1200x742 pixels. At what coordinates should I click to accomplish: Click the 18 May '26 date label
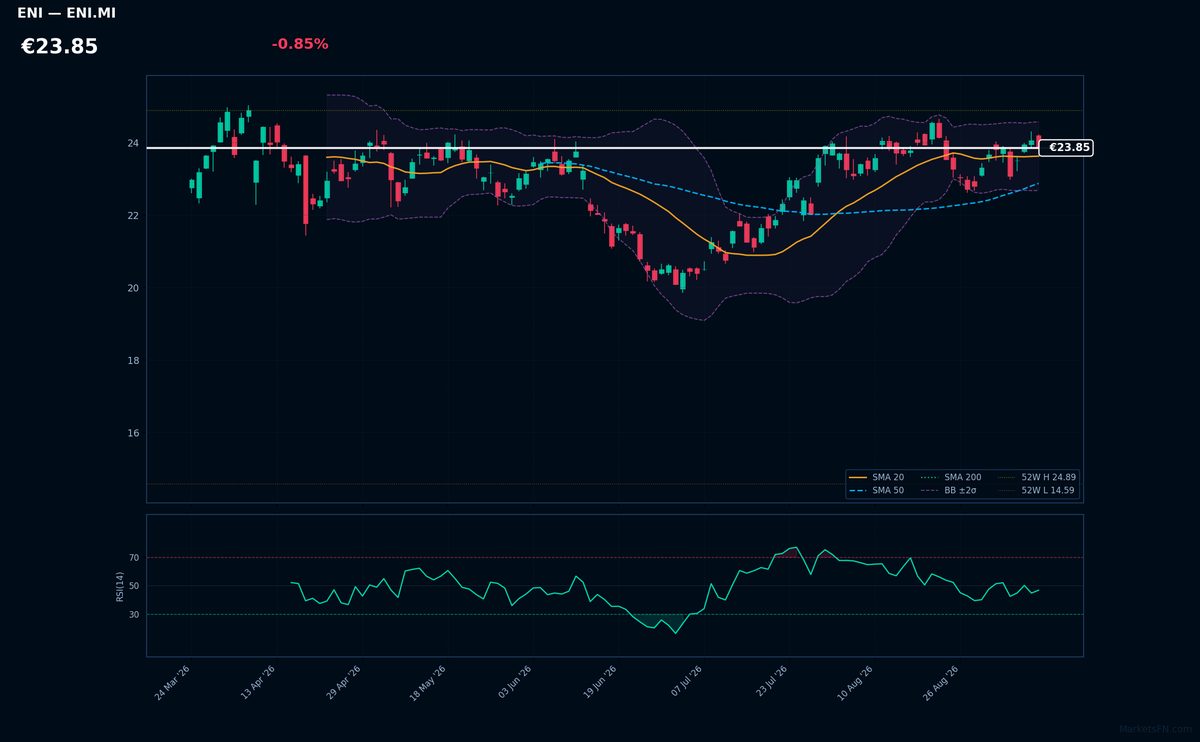point(429,682)
